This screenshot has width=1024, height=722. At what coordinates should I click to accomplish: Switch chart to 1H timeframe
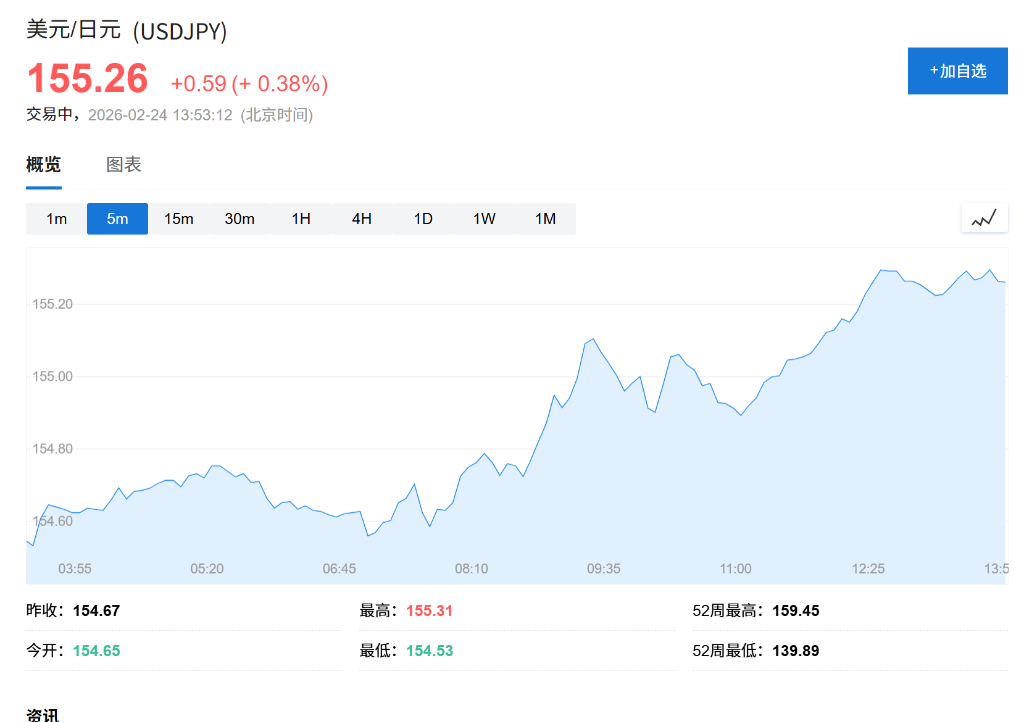point(301,218)
